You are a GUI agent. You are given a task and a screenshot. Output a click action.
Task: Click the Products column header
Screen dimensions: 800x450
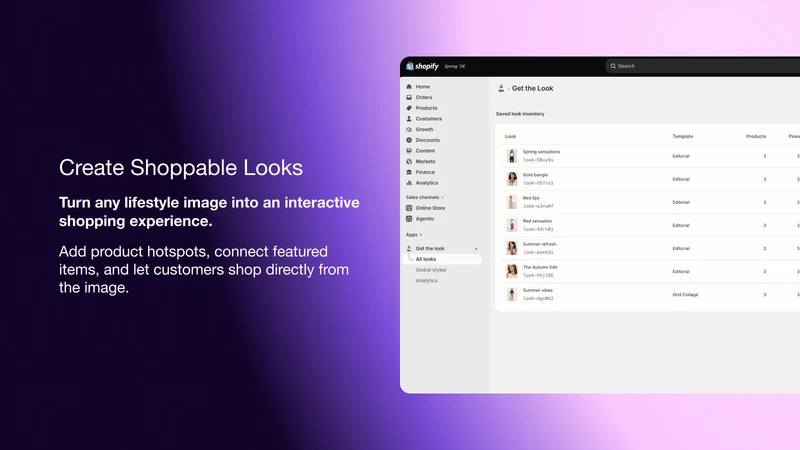pyautogui.click(x=756, y=137)
